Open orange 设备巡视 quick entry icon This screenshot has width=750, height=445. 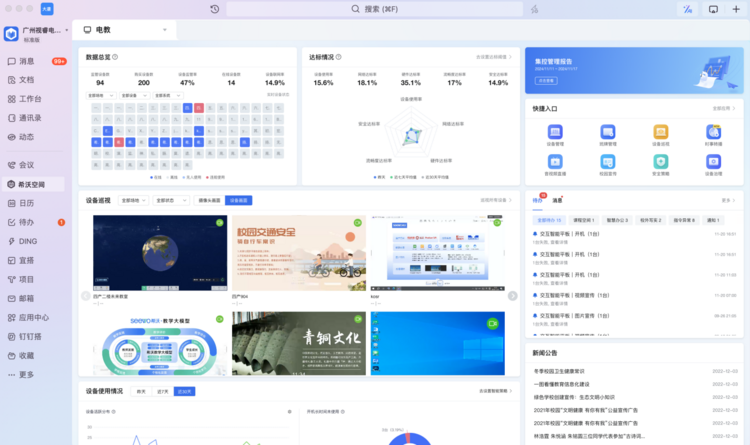661,132
